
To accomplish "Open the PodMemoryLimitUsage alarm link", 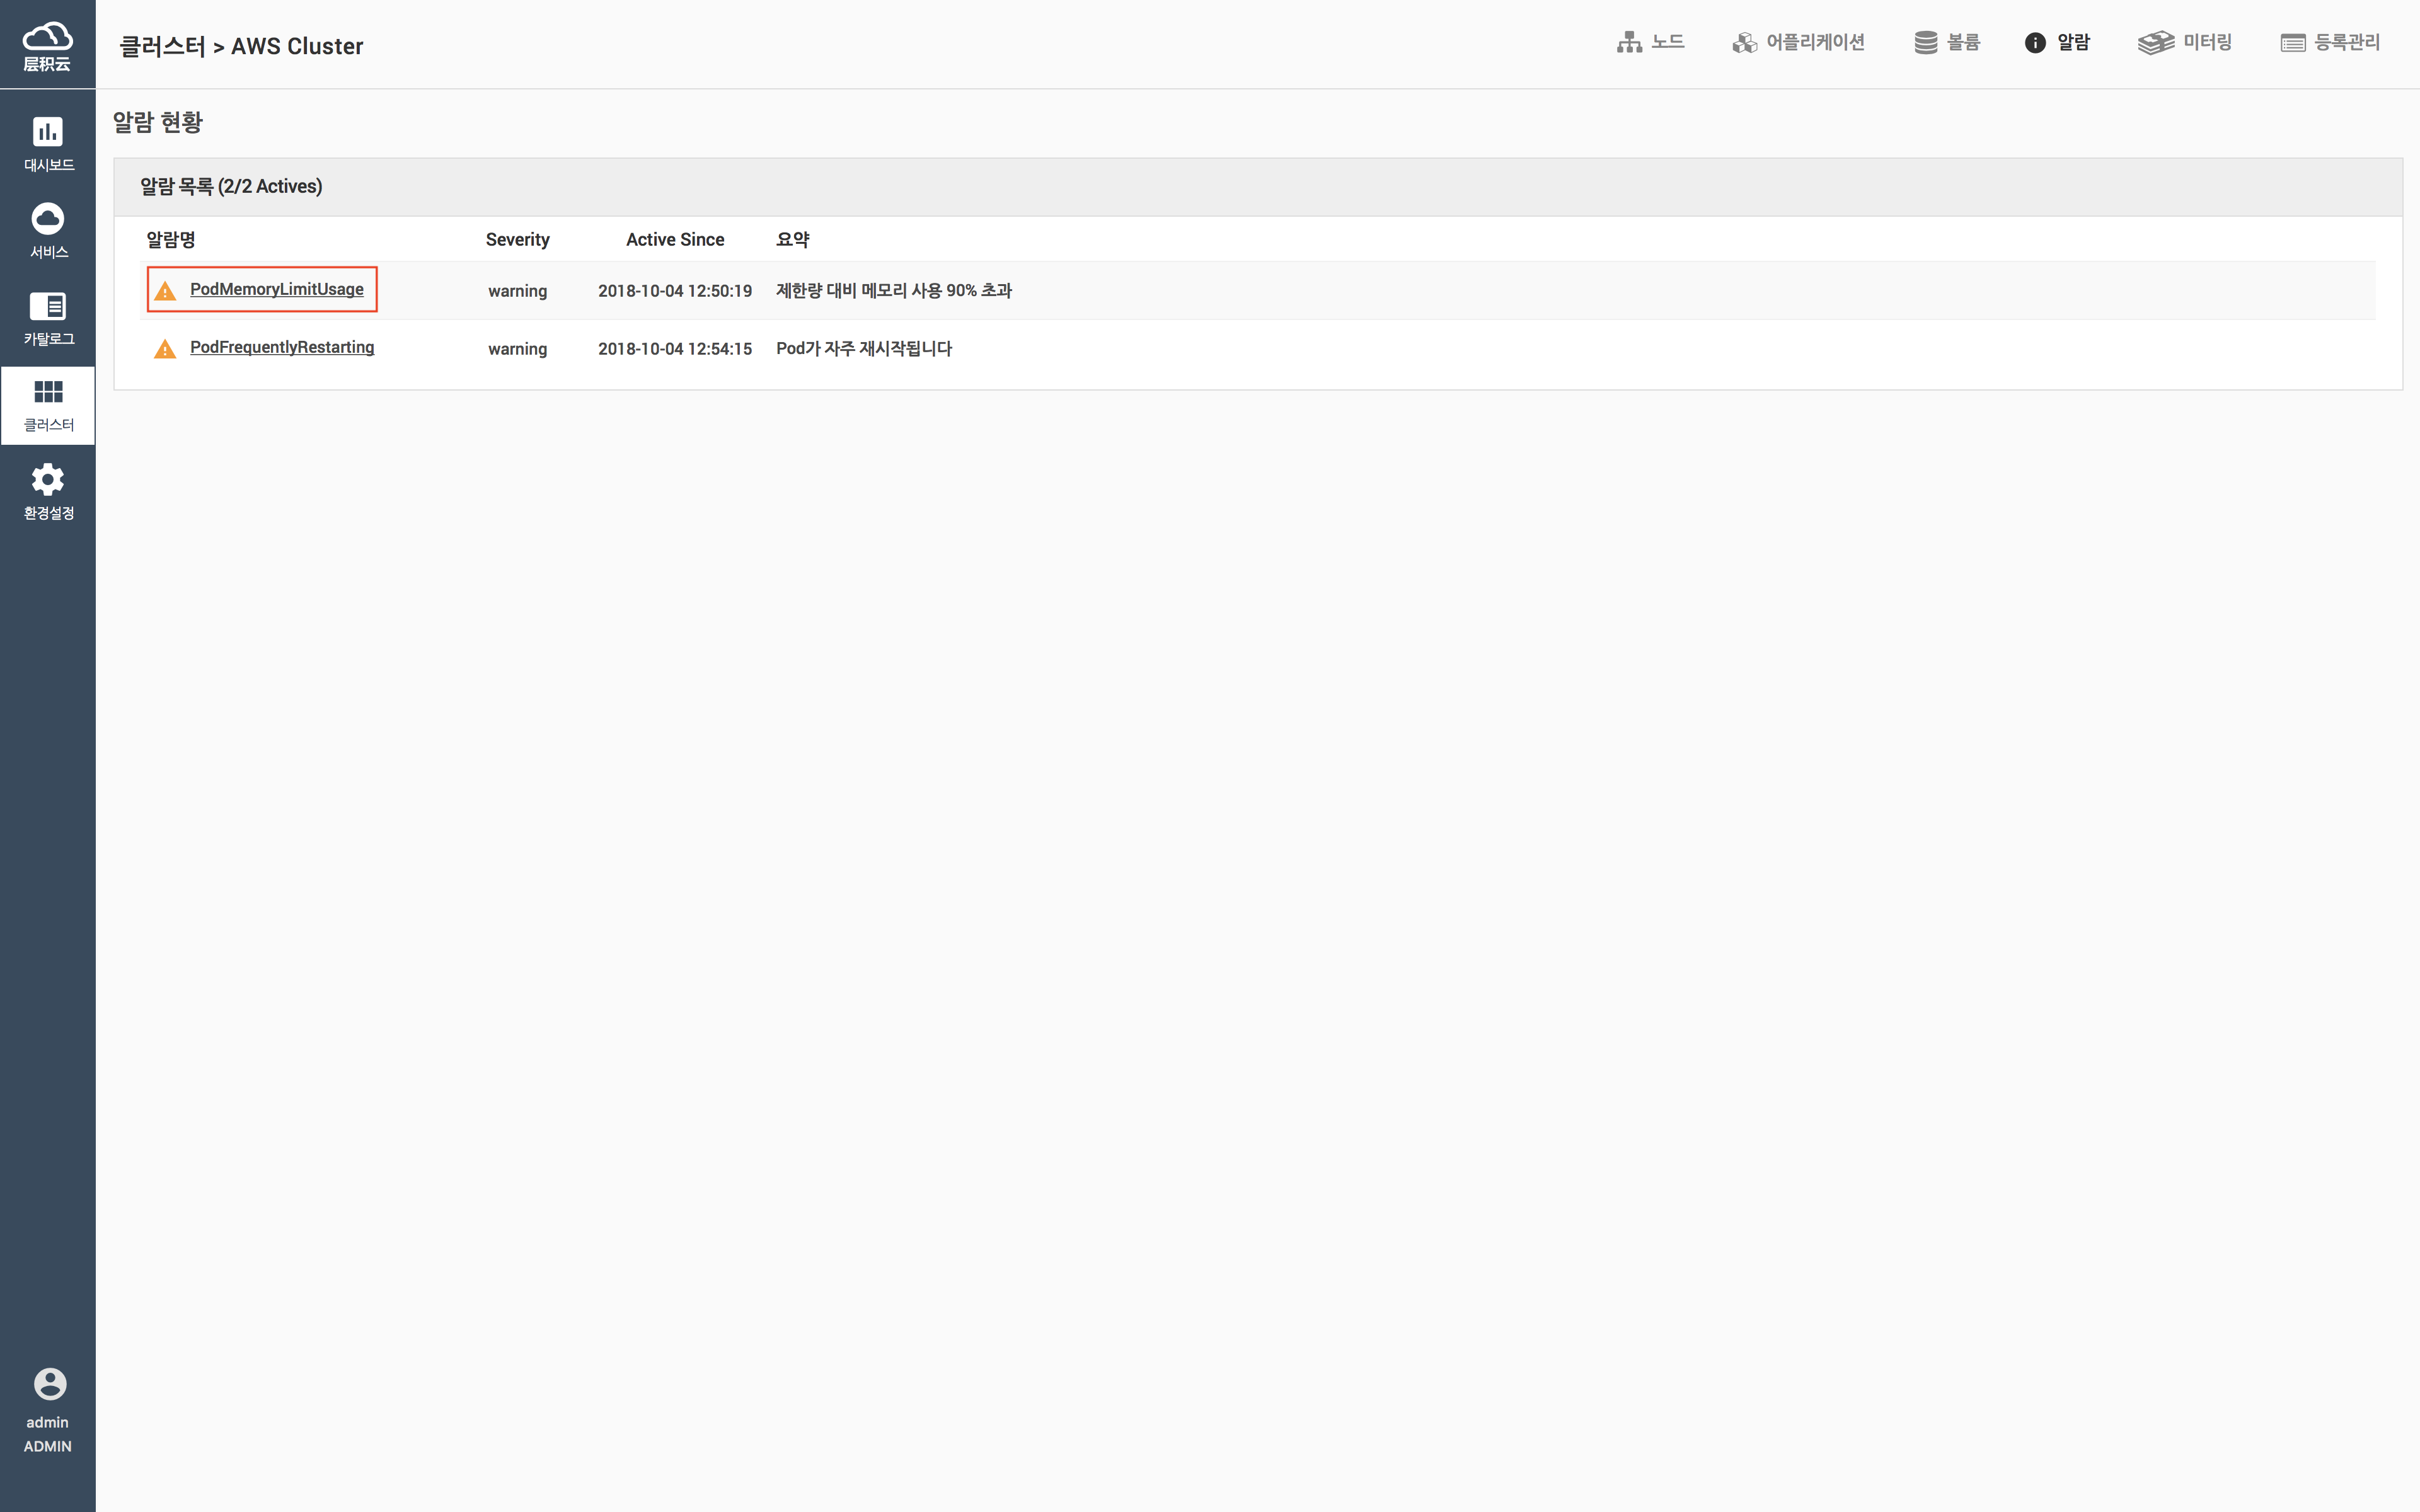I will tap(277, 289).
